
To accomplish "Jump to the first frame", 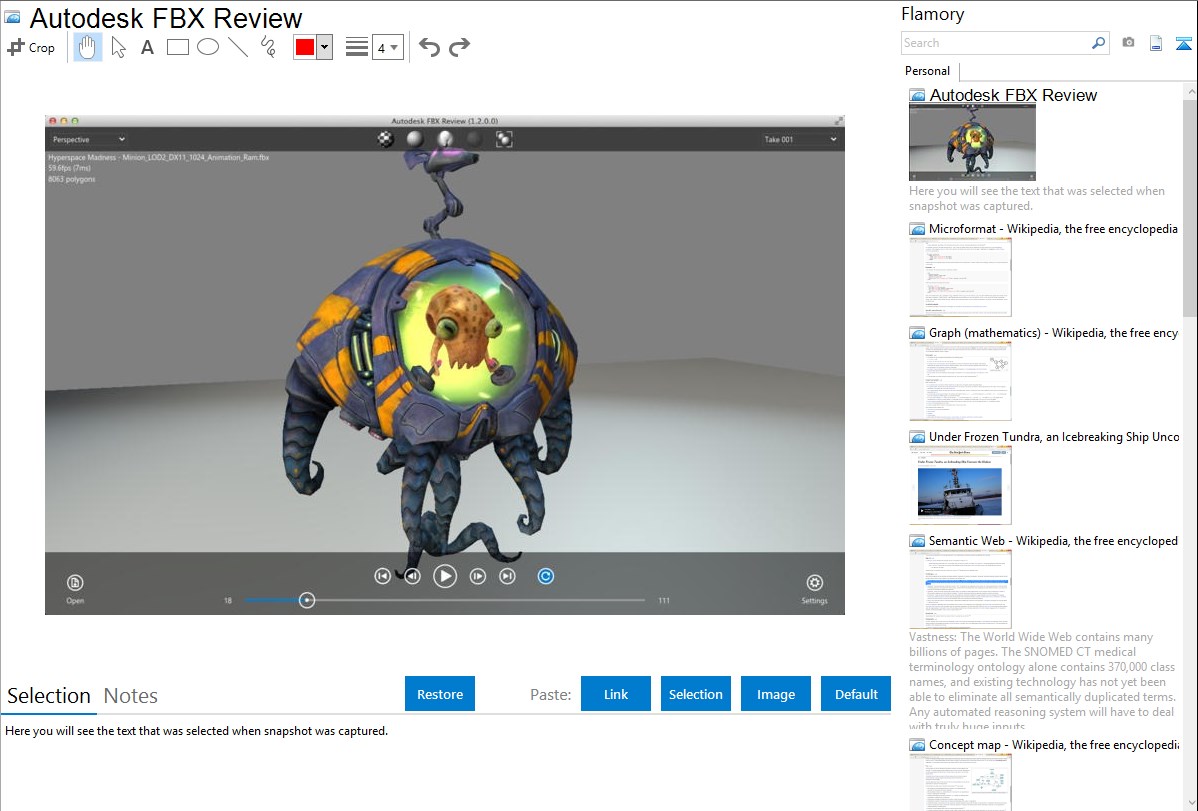I will [383, 576].
